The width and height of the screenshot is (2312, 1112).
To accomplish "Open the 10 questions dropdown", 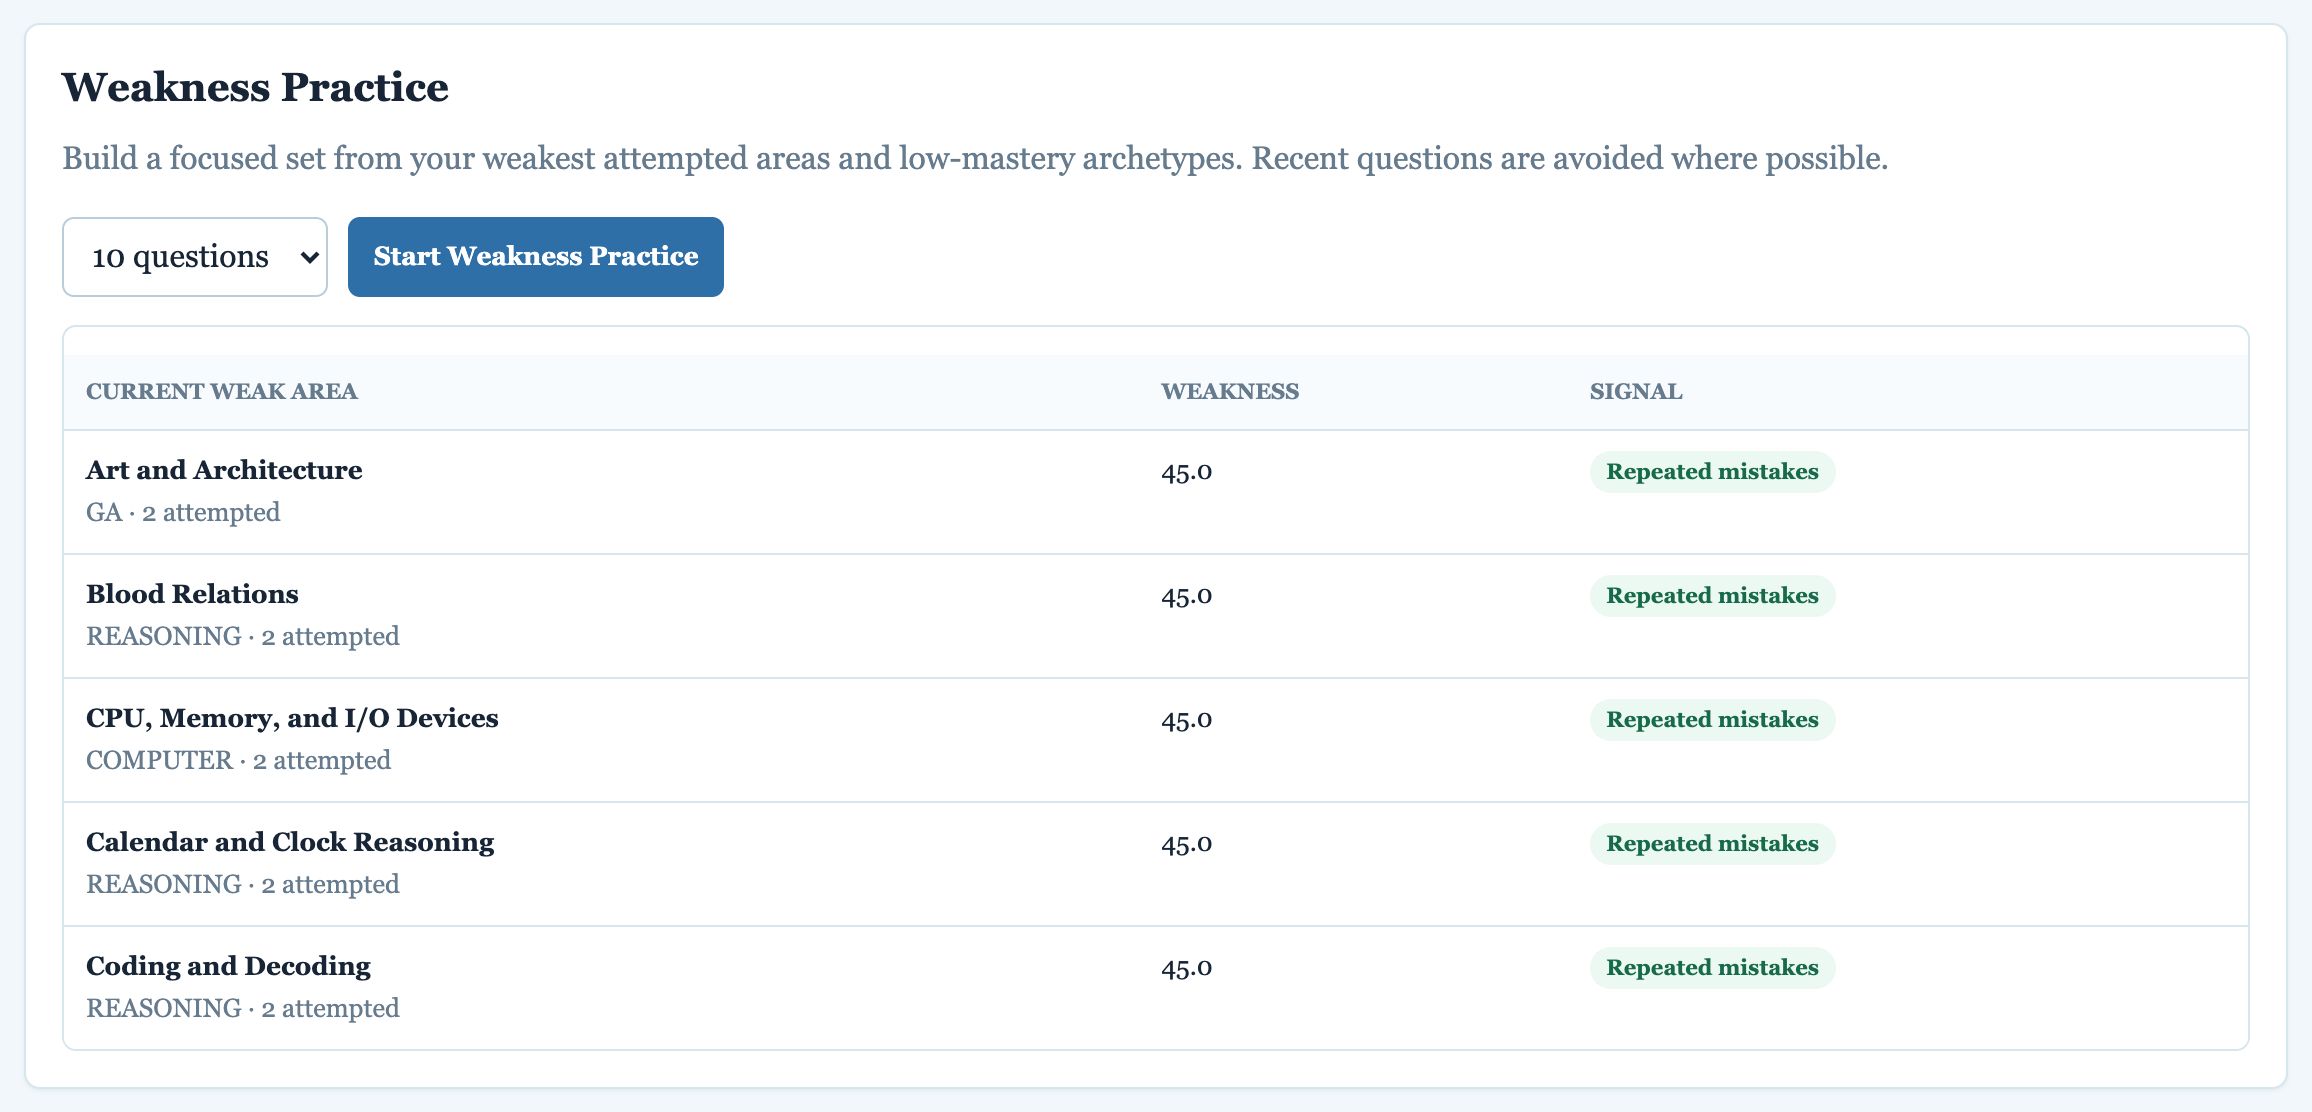I will coord(195,257).
